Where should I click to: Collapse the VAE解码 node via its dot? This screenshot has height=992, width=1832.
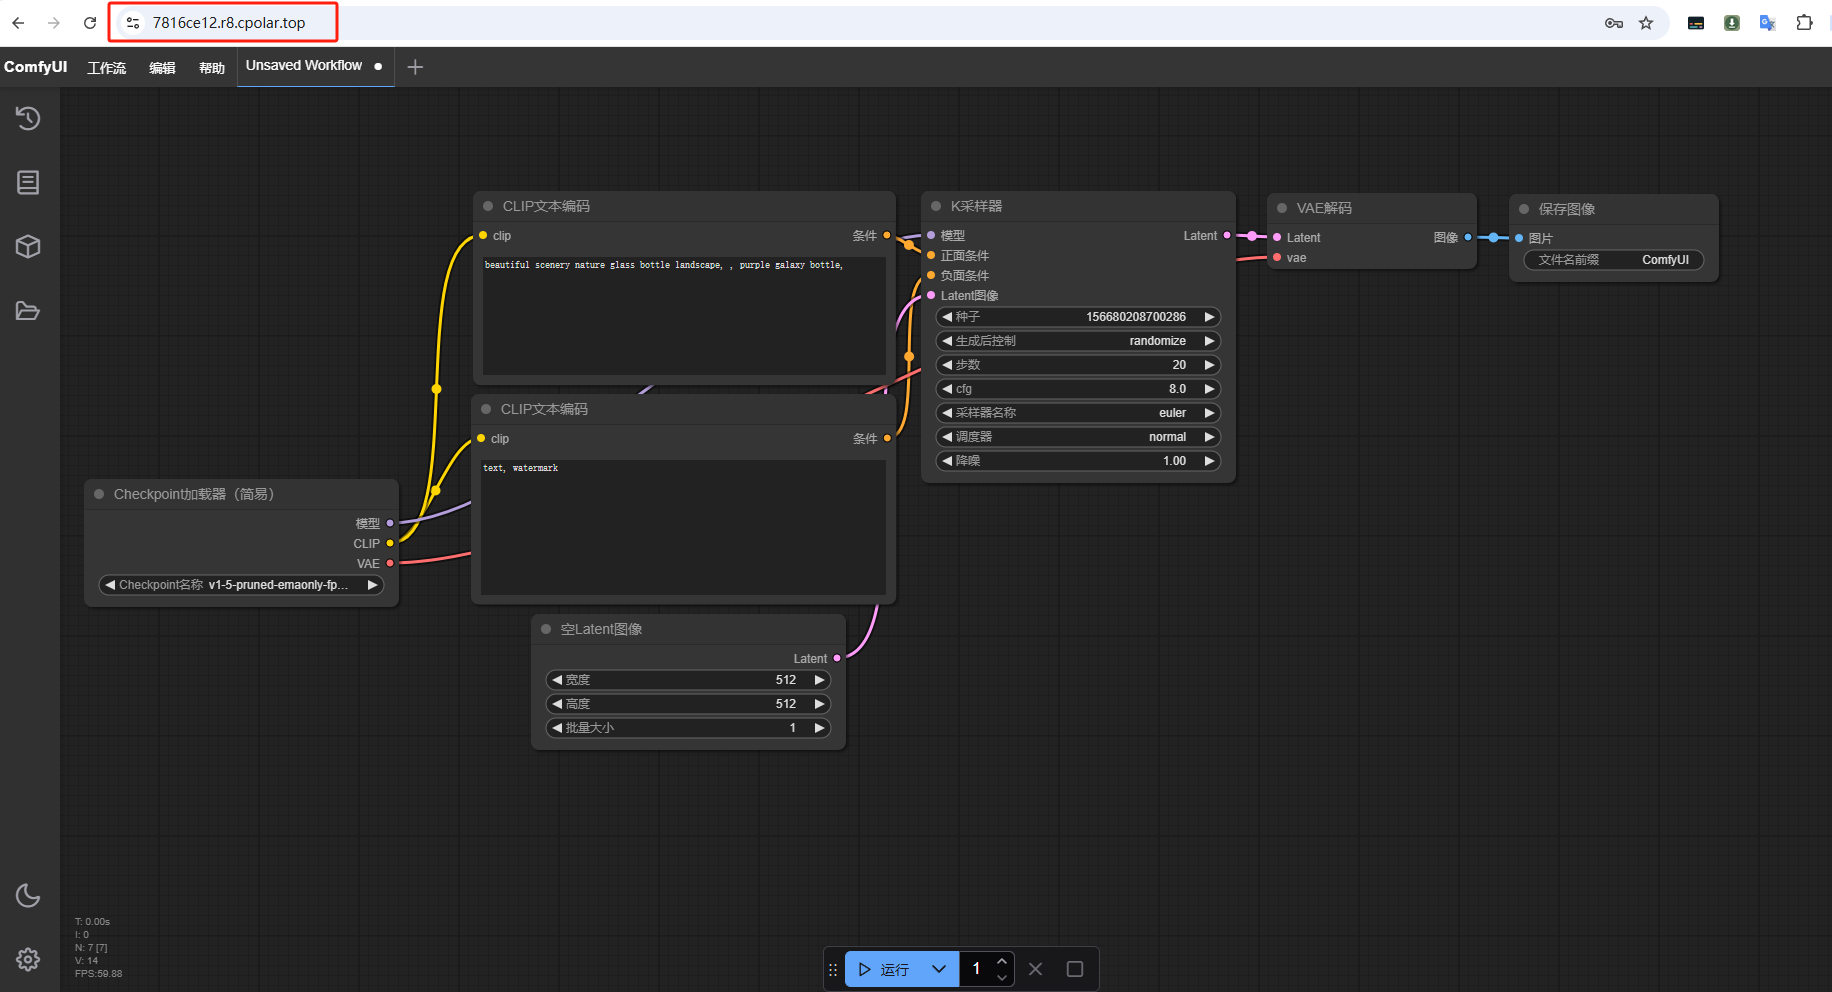coord(1282,208)
